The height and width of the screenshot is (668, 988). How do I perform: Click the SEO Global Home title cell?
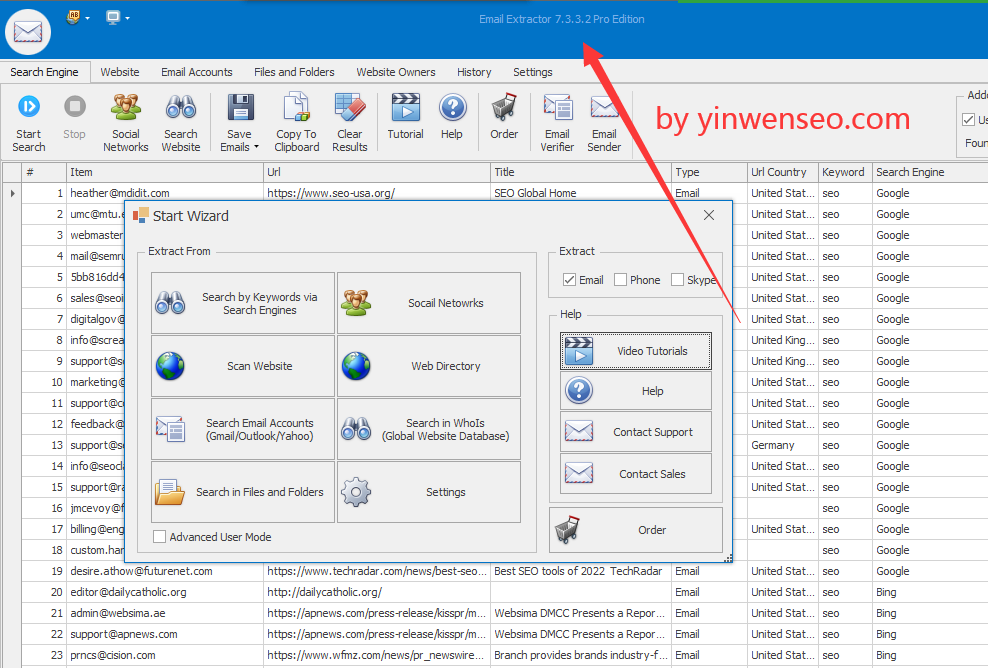(x=581, y=193)
